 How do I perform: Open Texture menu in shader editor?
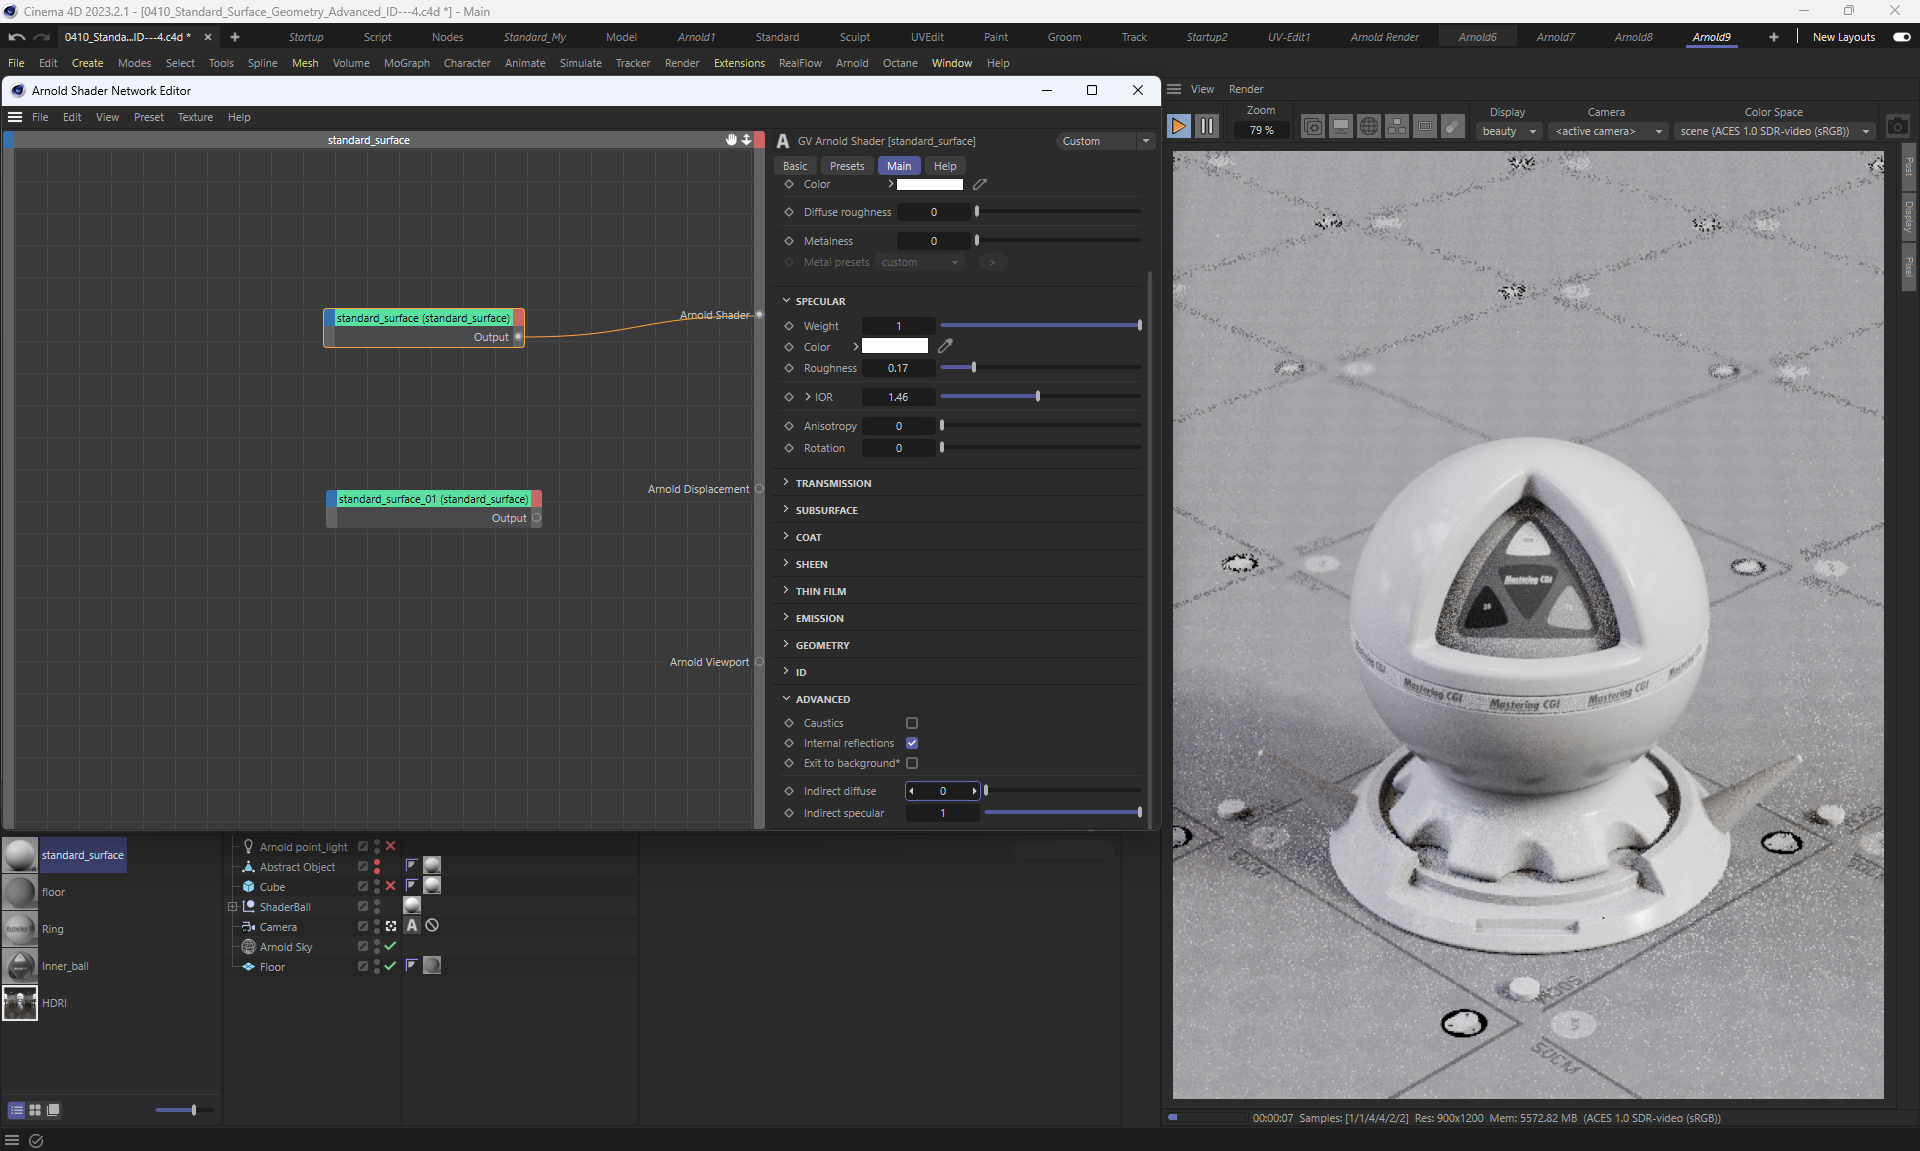195,117
